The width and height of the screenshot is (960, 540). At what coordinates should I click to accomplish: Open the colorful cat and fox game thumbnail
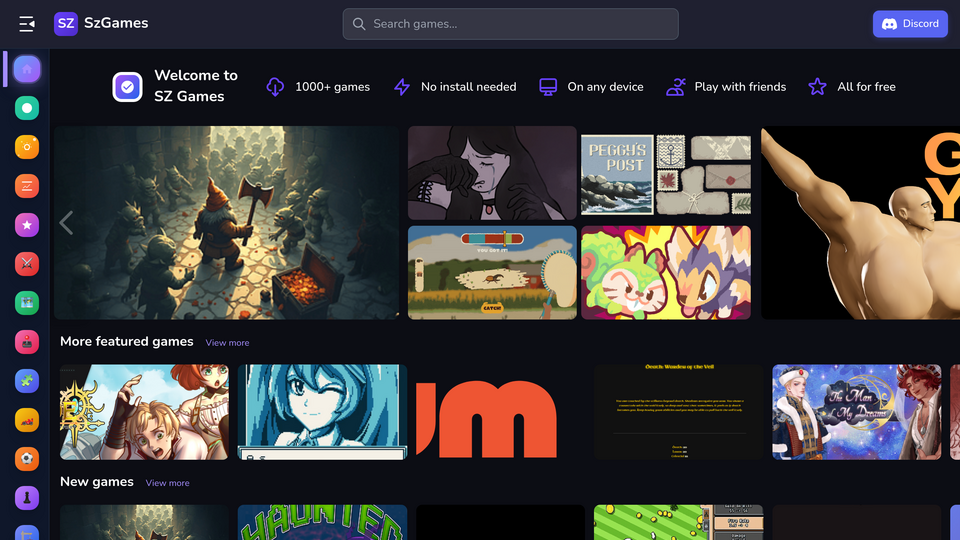coord(666,272)
